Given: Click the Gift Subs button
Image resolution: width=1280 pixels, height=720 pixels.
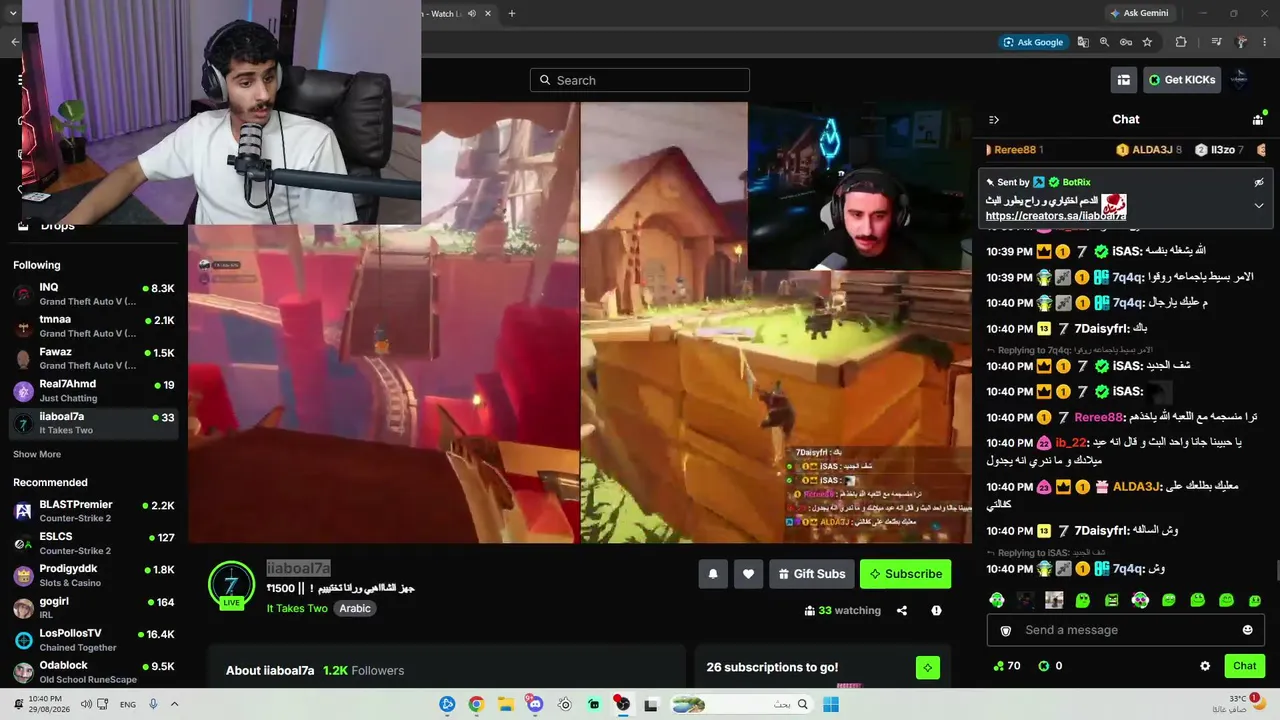Looking at the screenshot, I should click(812, 574).
